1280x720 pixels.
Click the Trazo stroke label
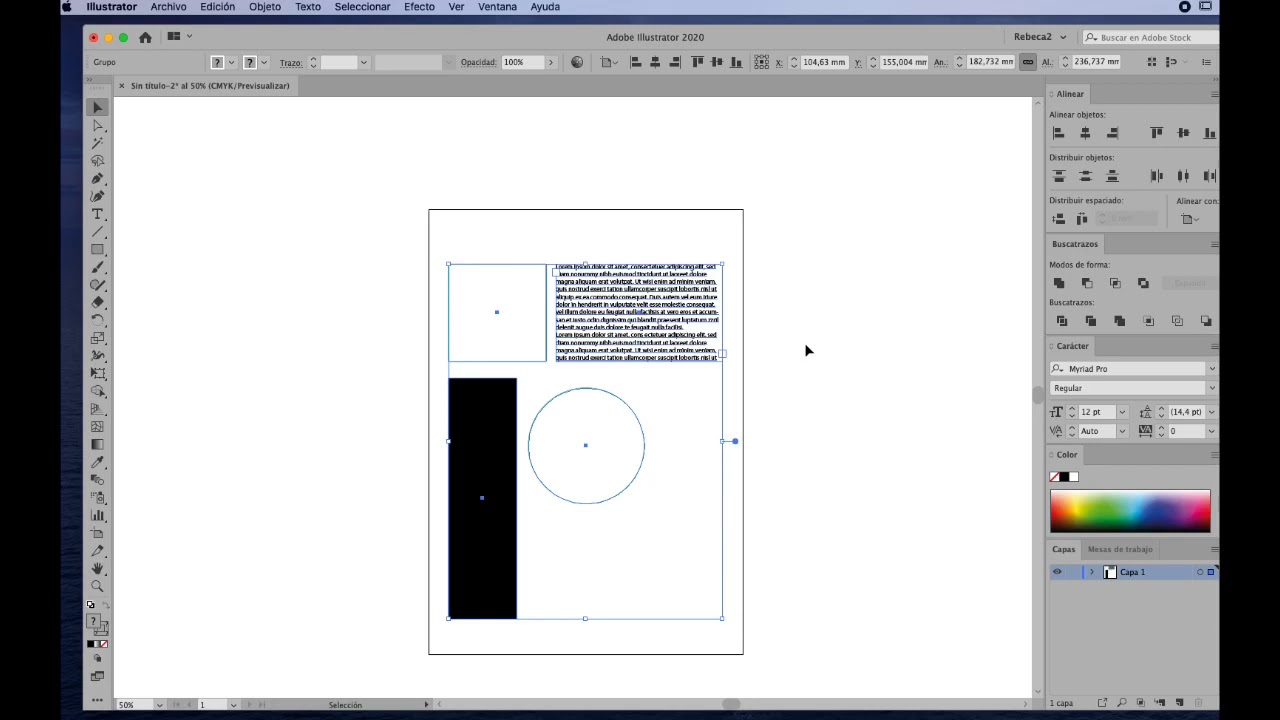tap(291, 63)
